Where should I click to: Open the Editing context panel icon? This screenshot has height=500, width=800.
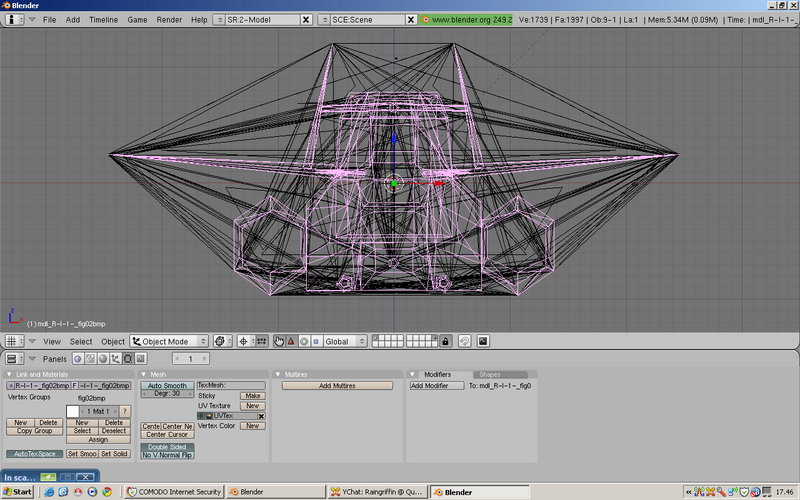(x=127, y=358)
